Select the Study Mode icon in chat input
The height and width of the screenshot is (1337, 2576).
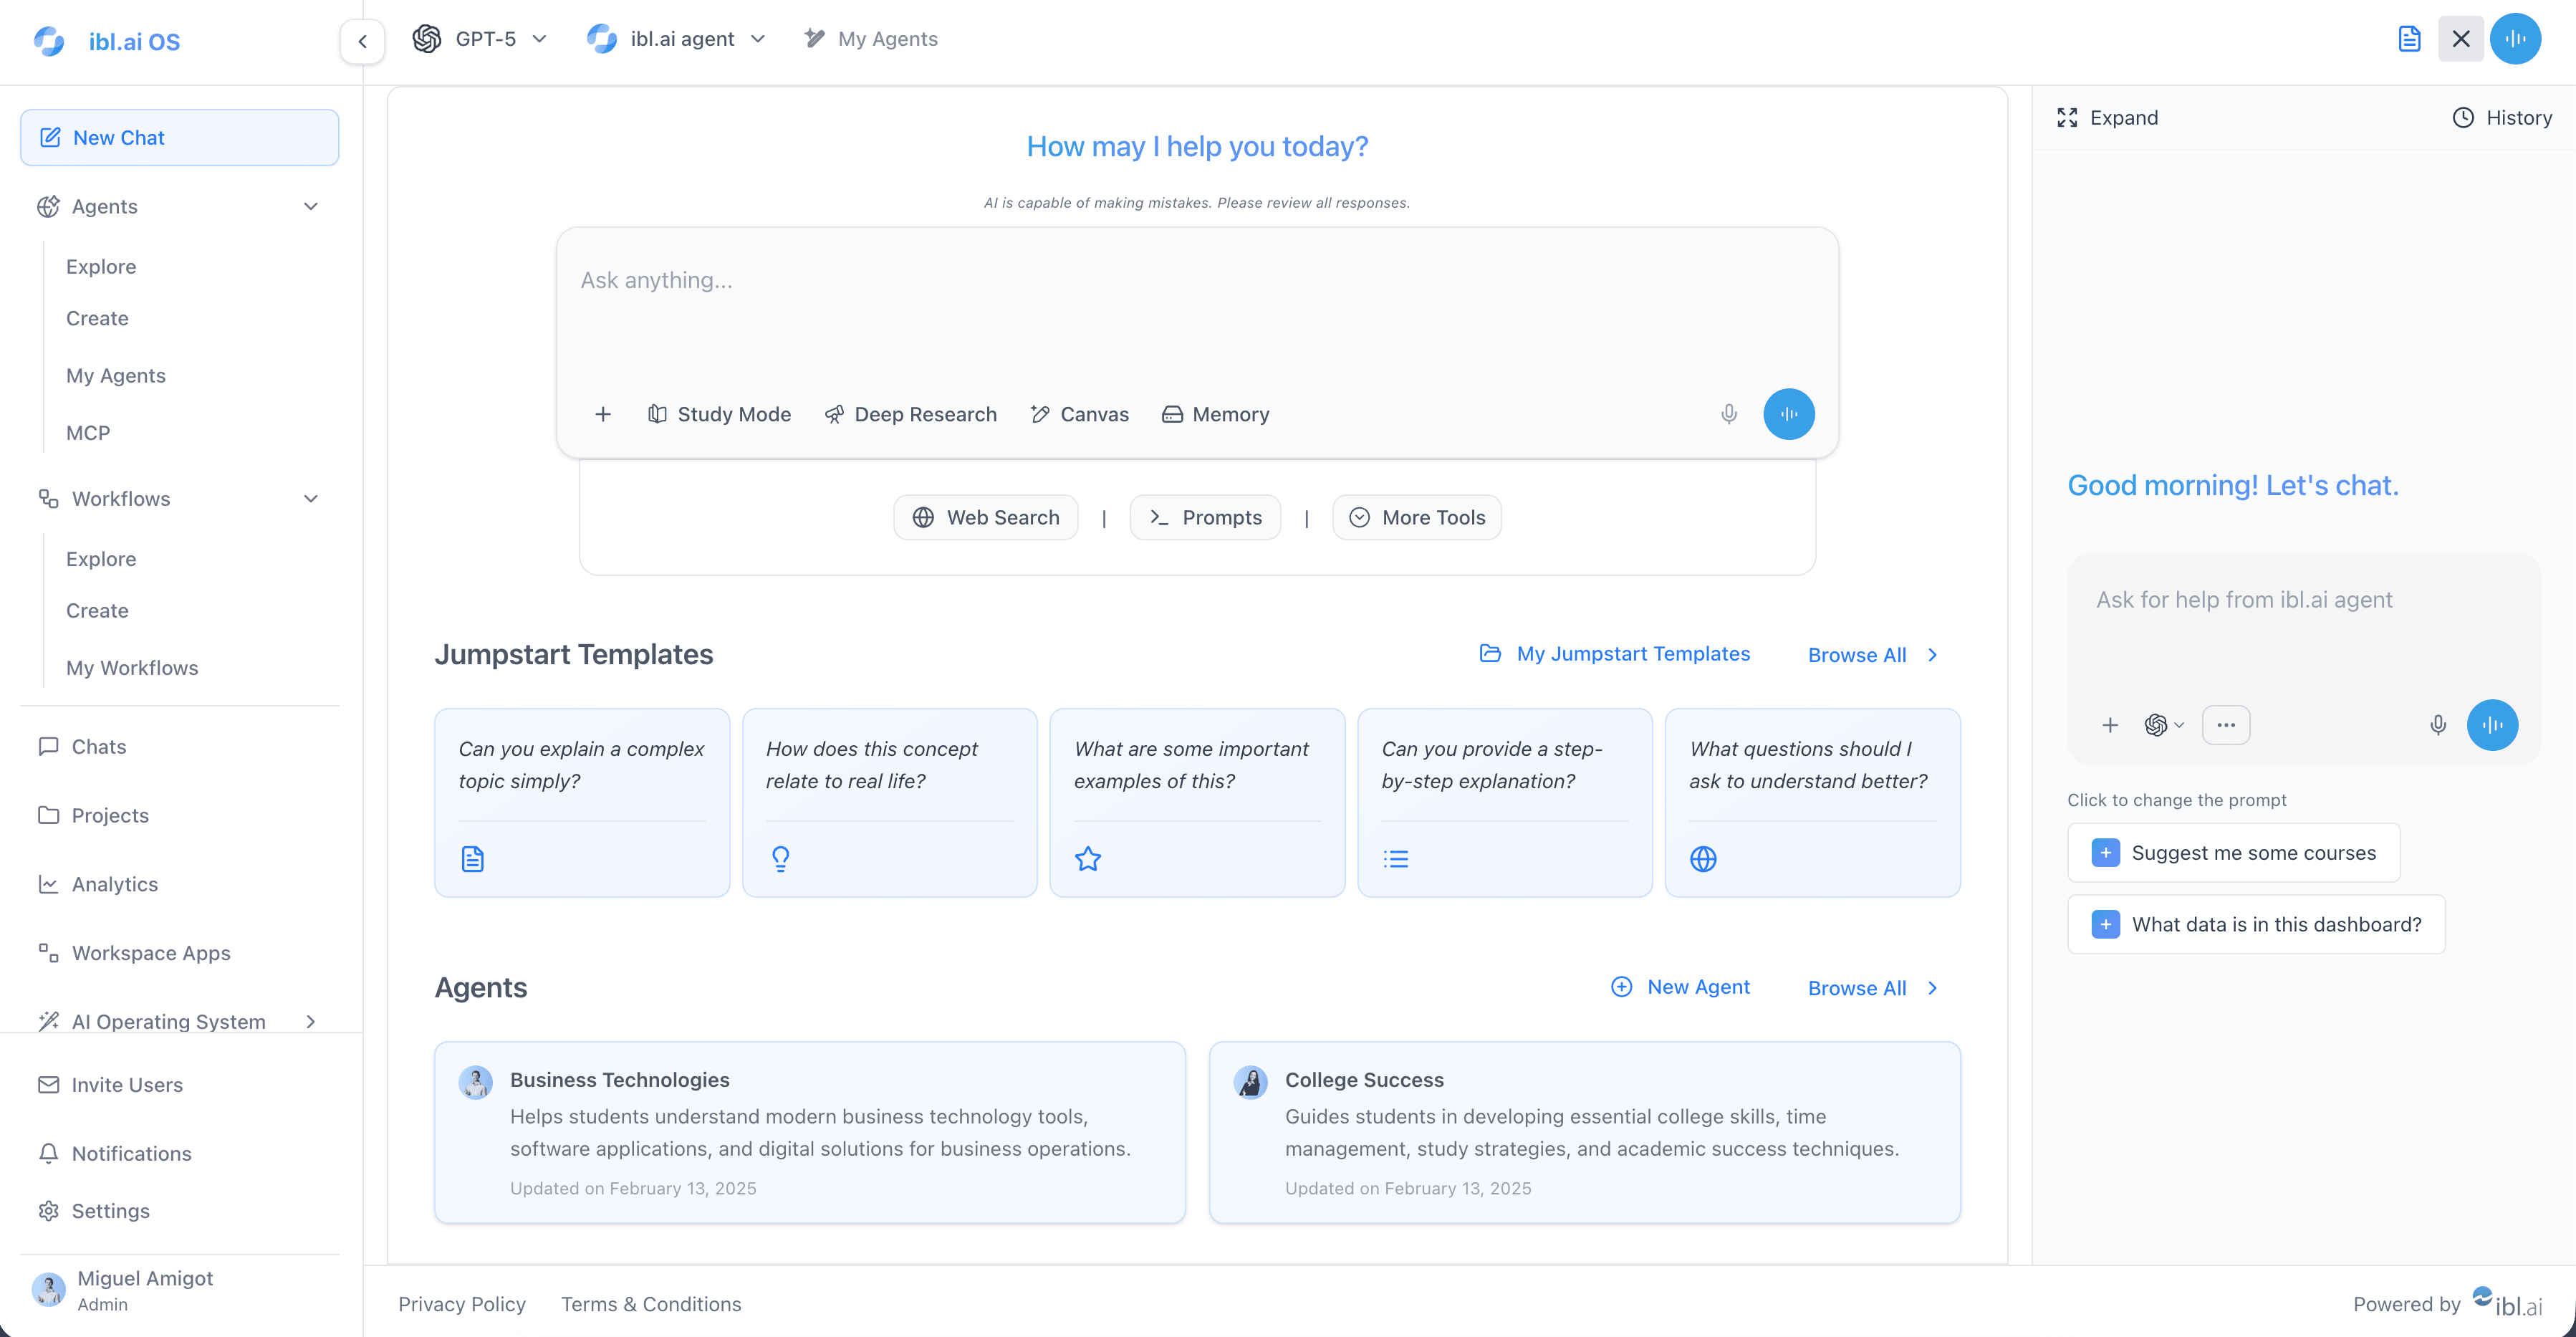pos(658,414)
